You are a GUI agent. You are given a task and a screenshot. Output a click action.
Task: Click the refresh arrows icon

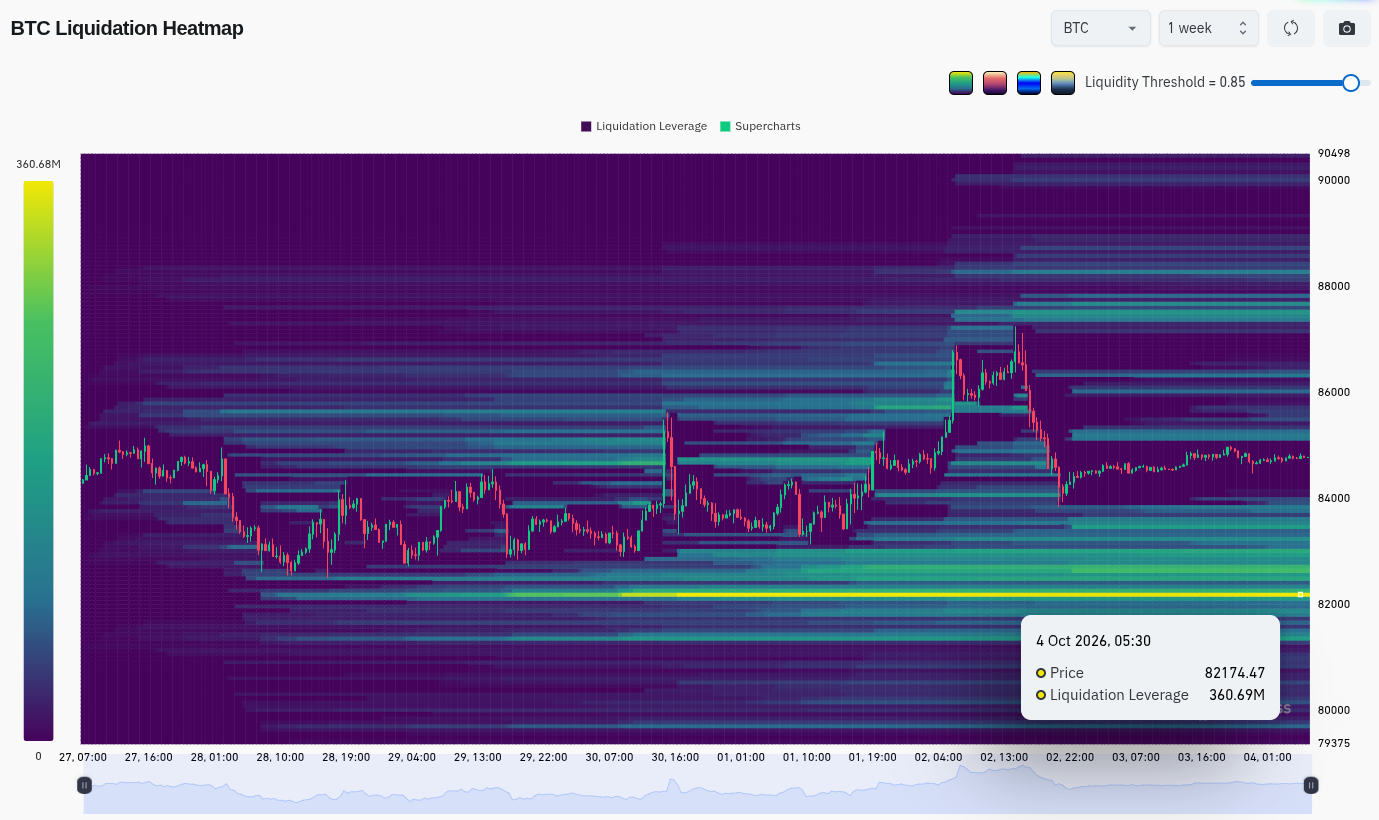click(1291, 28)
